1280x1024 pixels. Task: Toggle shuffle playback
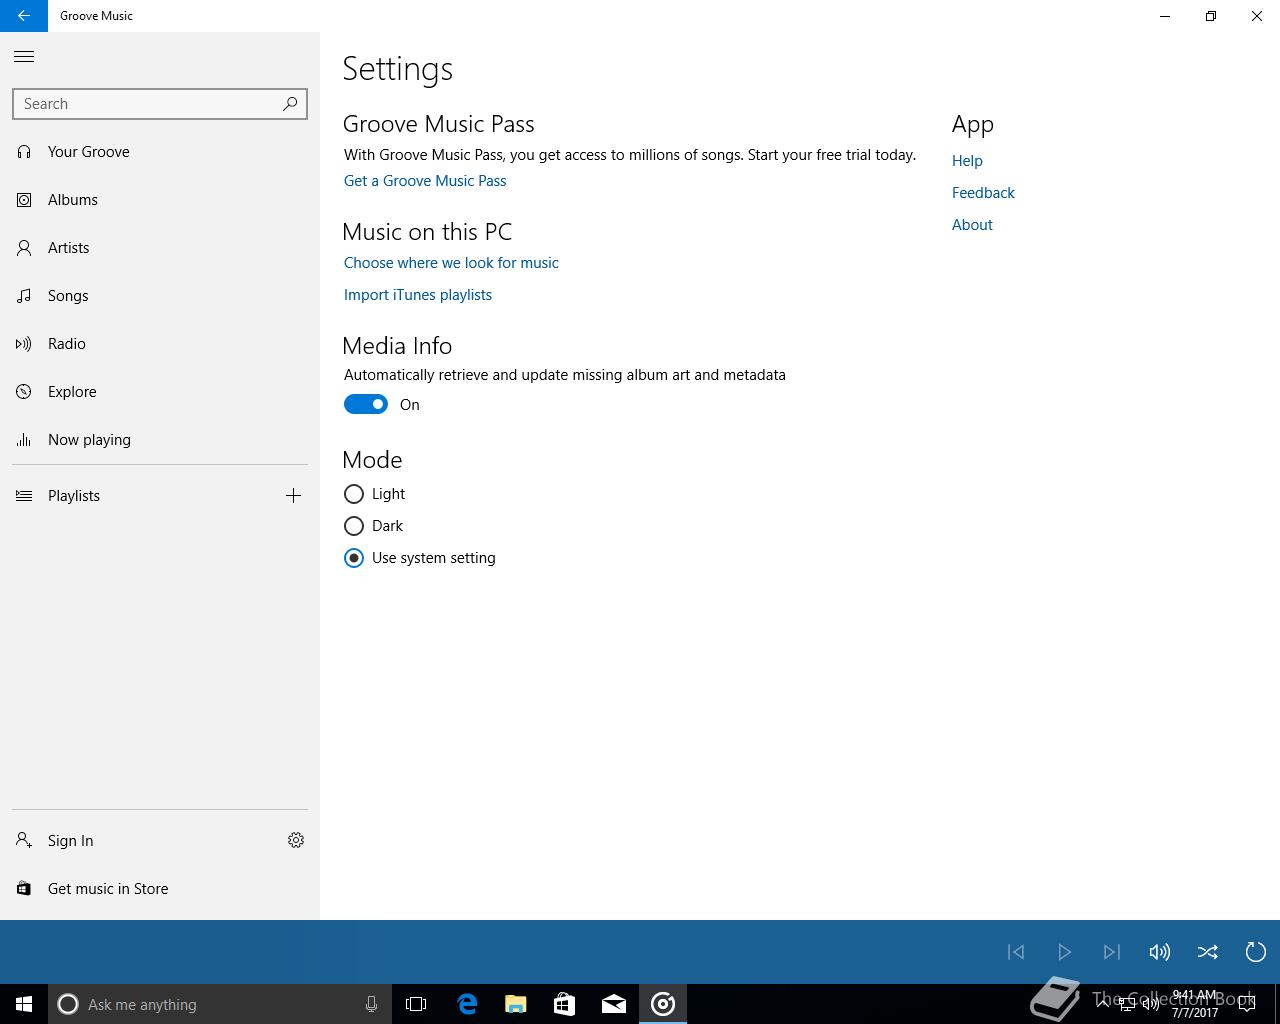pos(1208,952)
